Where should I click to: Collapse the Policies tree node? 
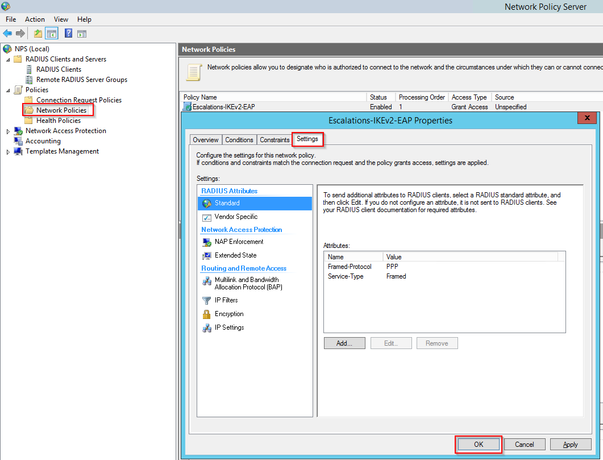[x=8, y=90]
